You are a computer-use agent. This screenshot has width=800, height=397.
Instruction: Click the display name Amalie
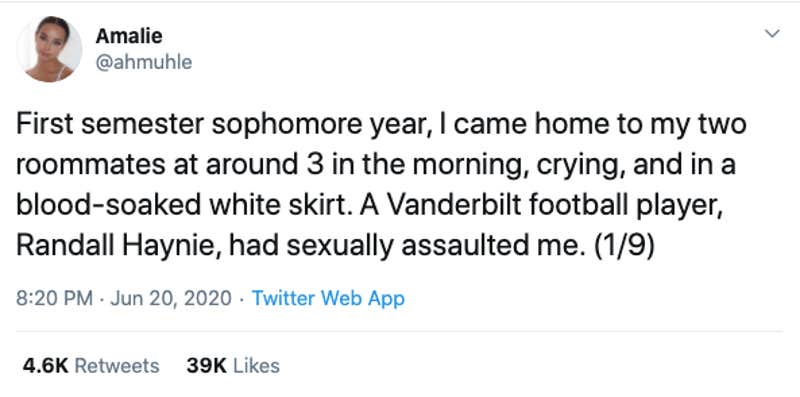[x=129, y=36]
